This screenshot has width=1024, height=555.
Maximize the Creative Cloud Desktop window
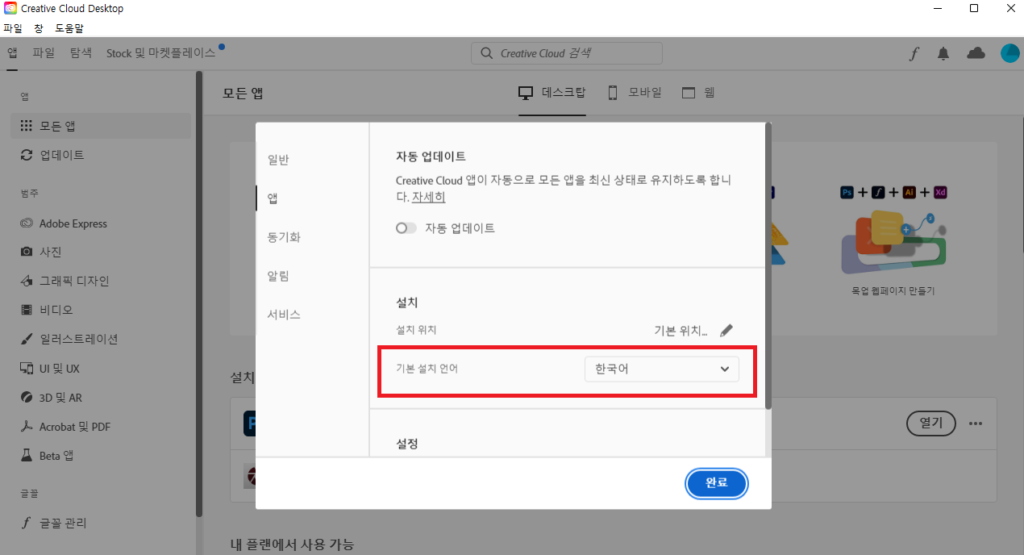(974, 8)
